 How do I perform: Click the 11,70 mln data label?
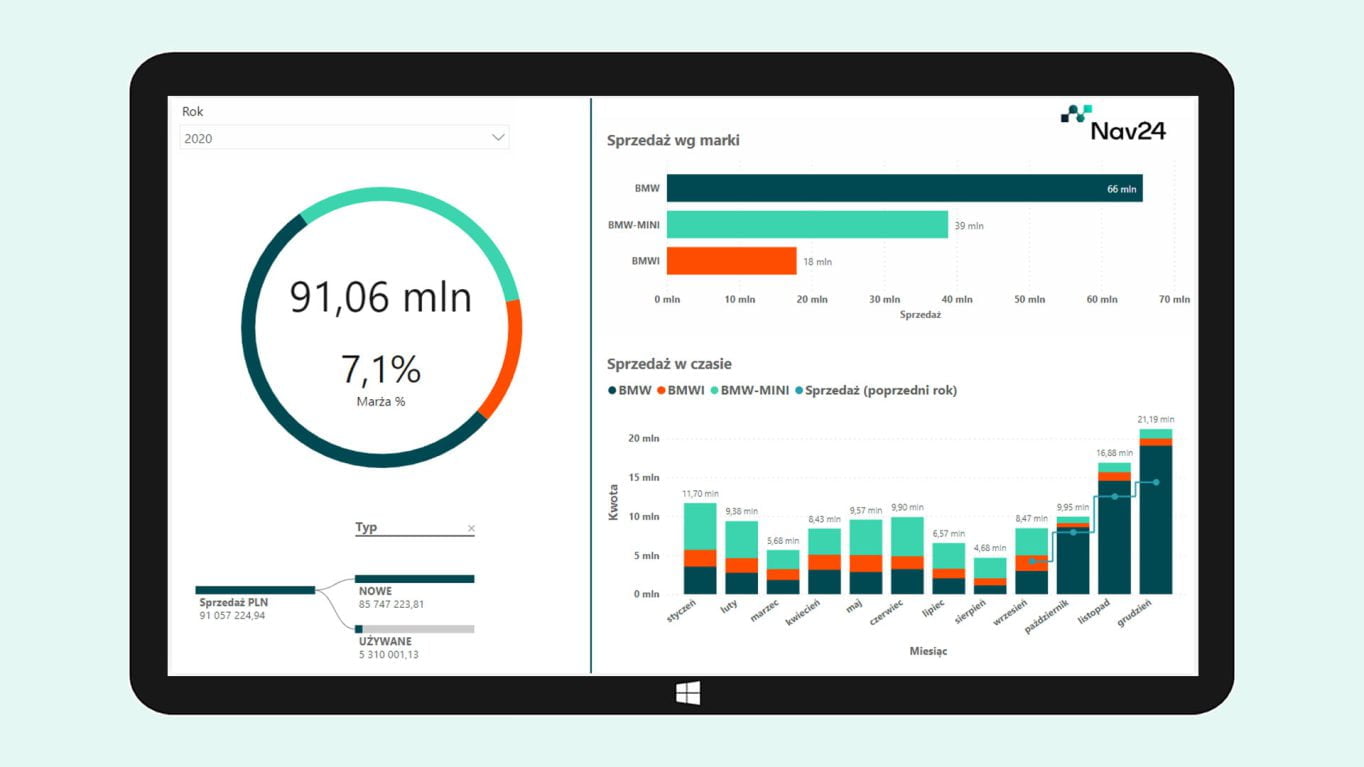(x=700, y=494)
